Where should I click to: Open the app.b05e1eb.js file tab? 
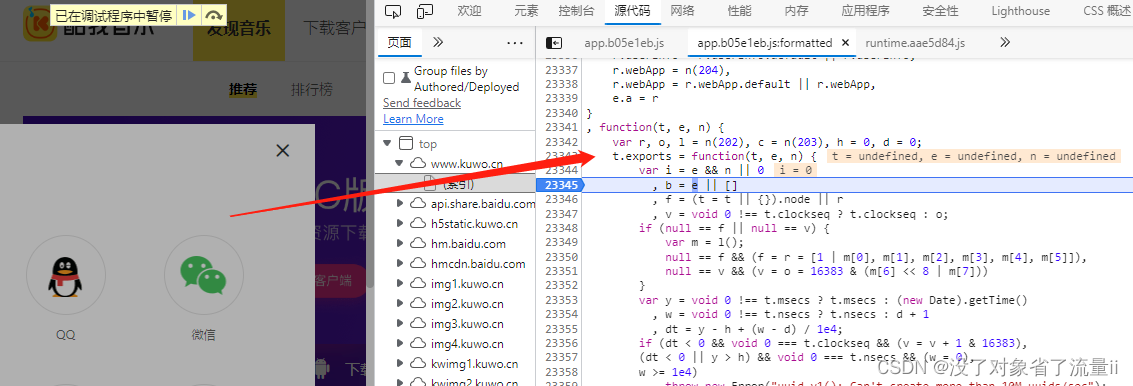coord(624,43)
